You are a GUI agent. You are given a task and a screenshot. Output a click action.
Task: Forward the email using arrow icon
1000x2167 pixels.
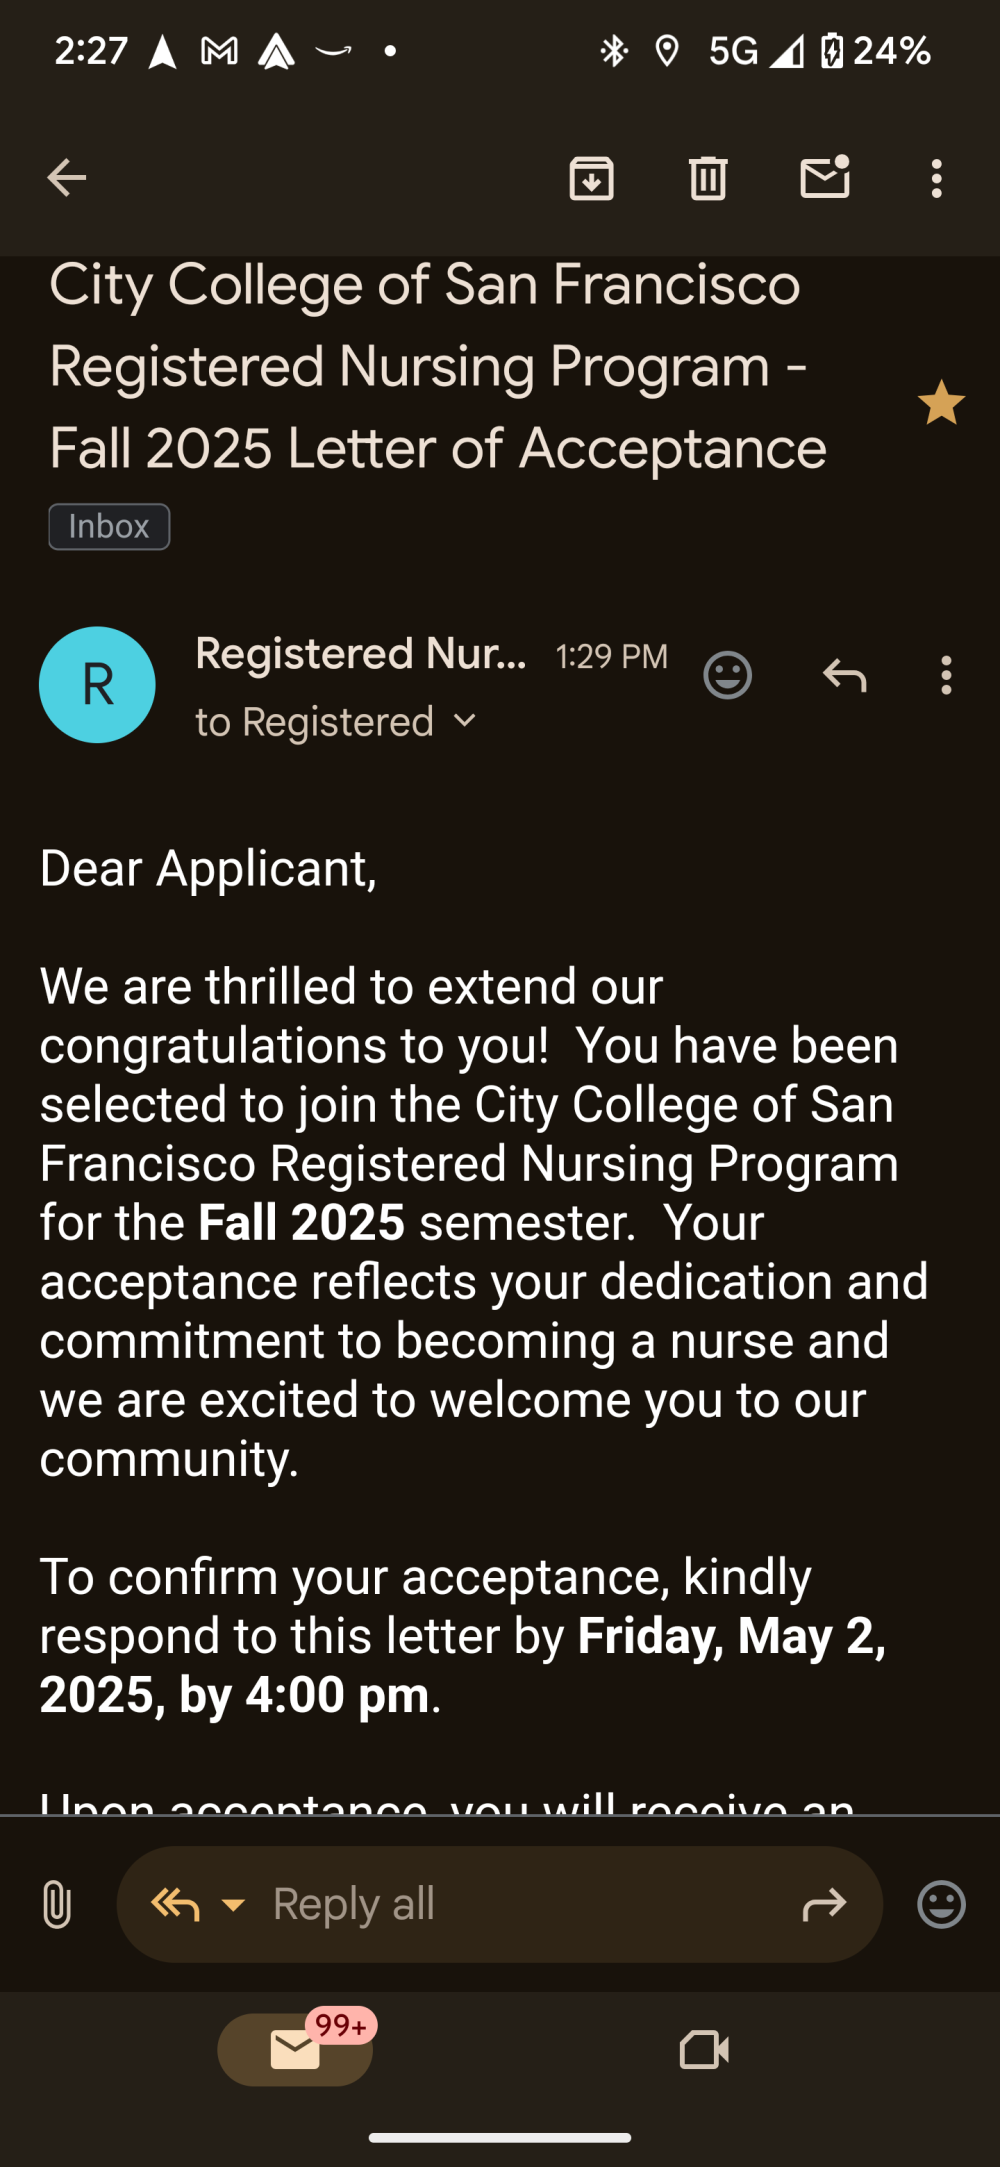coord(824,1905)
